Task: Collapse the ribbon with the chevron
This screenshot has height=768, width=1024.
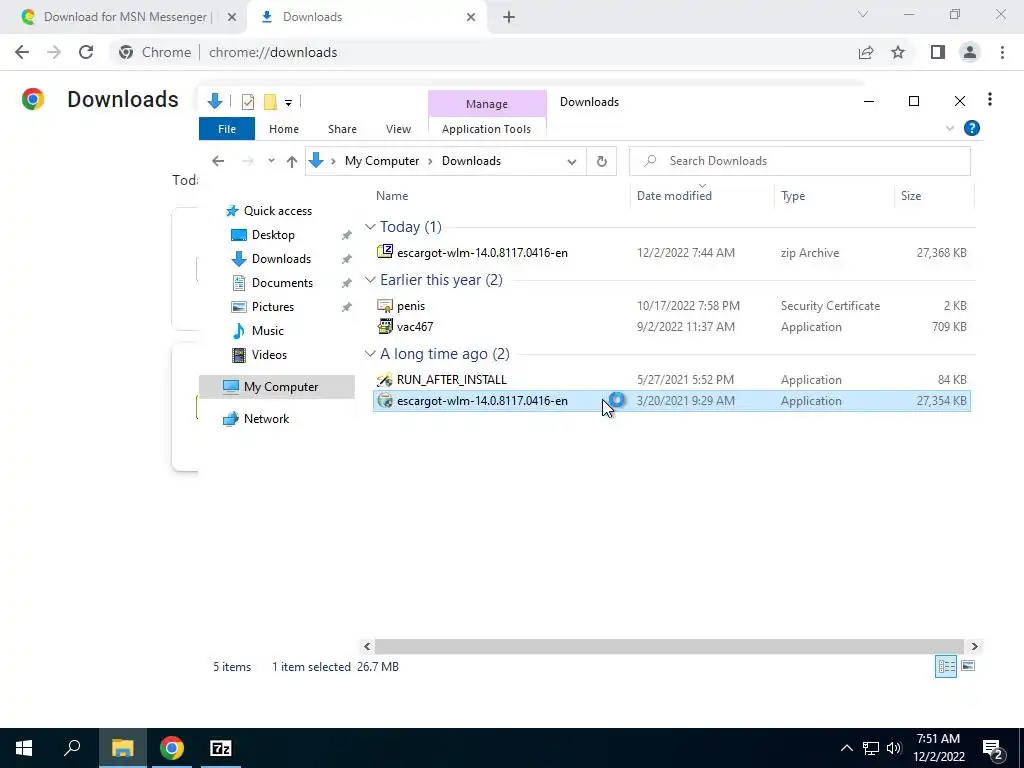Action: pyautogui.click(x=950, y=129)
